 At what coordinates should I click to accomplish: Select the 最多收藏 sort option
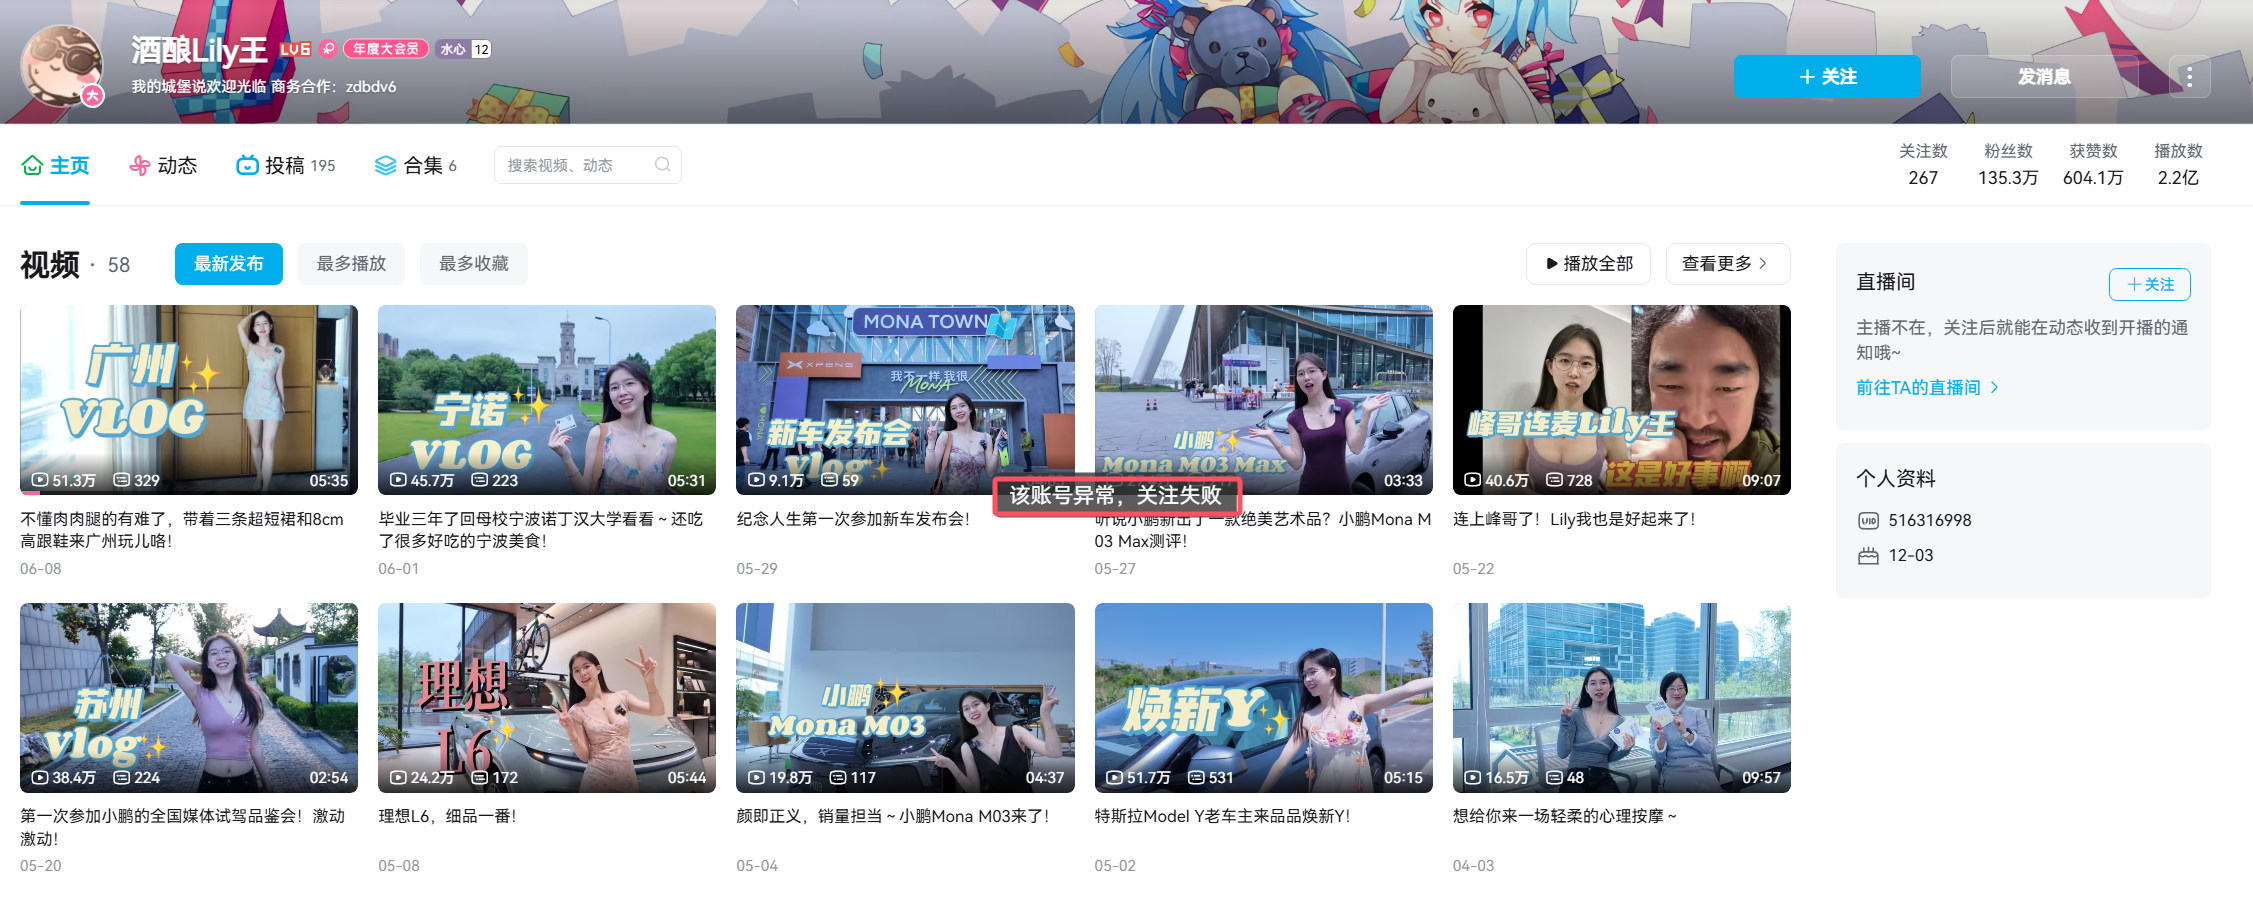click(474, 264)
